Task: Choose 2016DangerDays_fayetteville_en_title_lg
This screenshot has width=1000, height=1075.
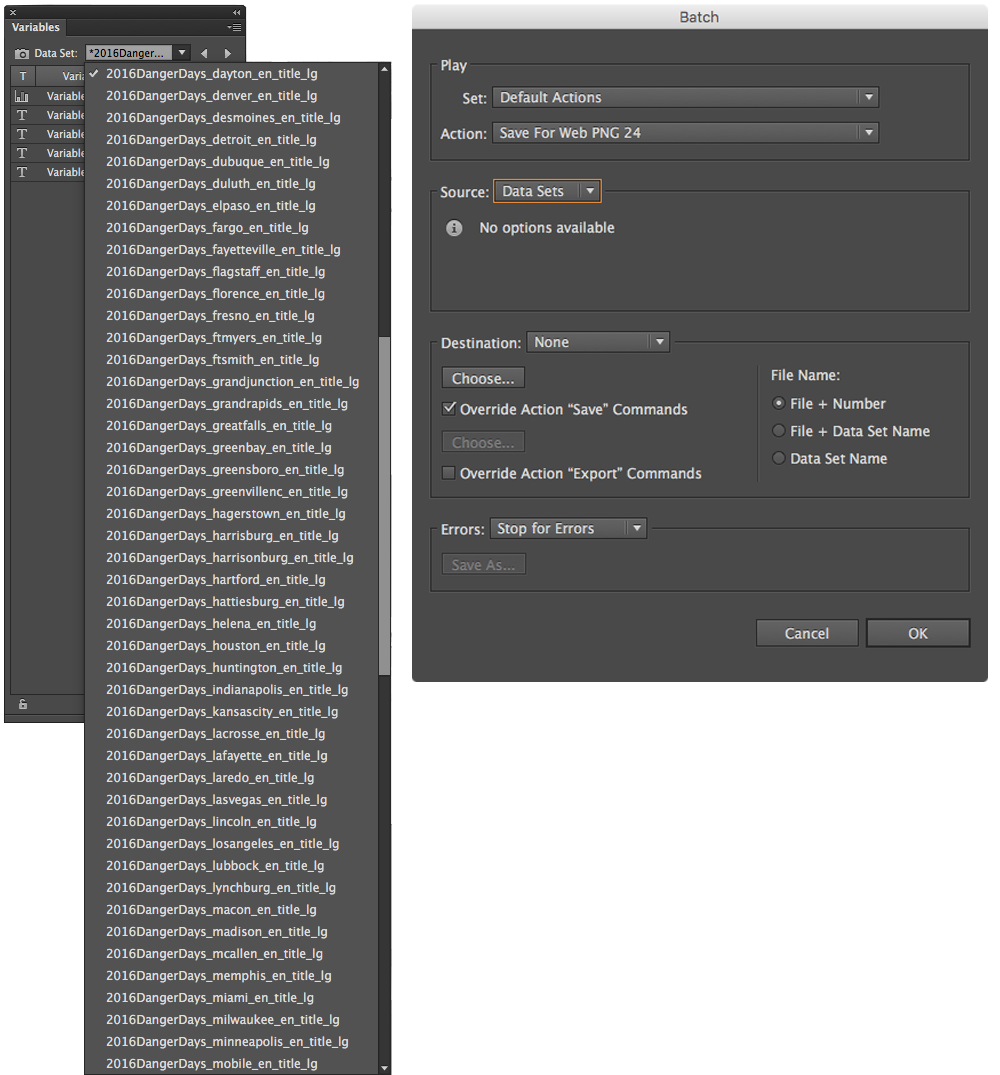Action: tap(231, 250)
